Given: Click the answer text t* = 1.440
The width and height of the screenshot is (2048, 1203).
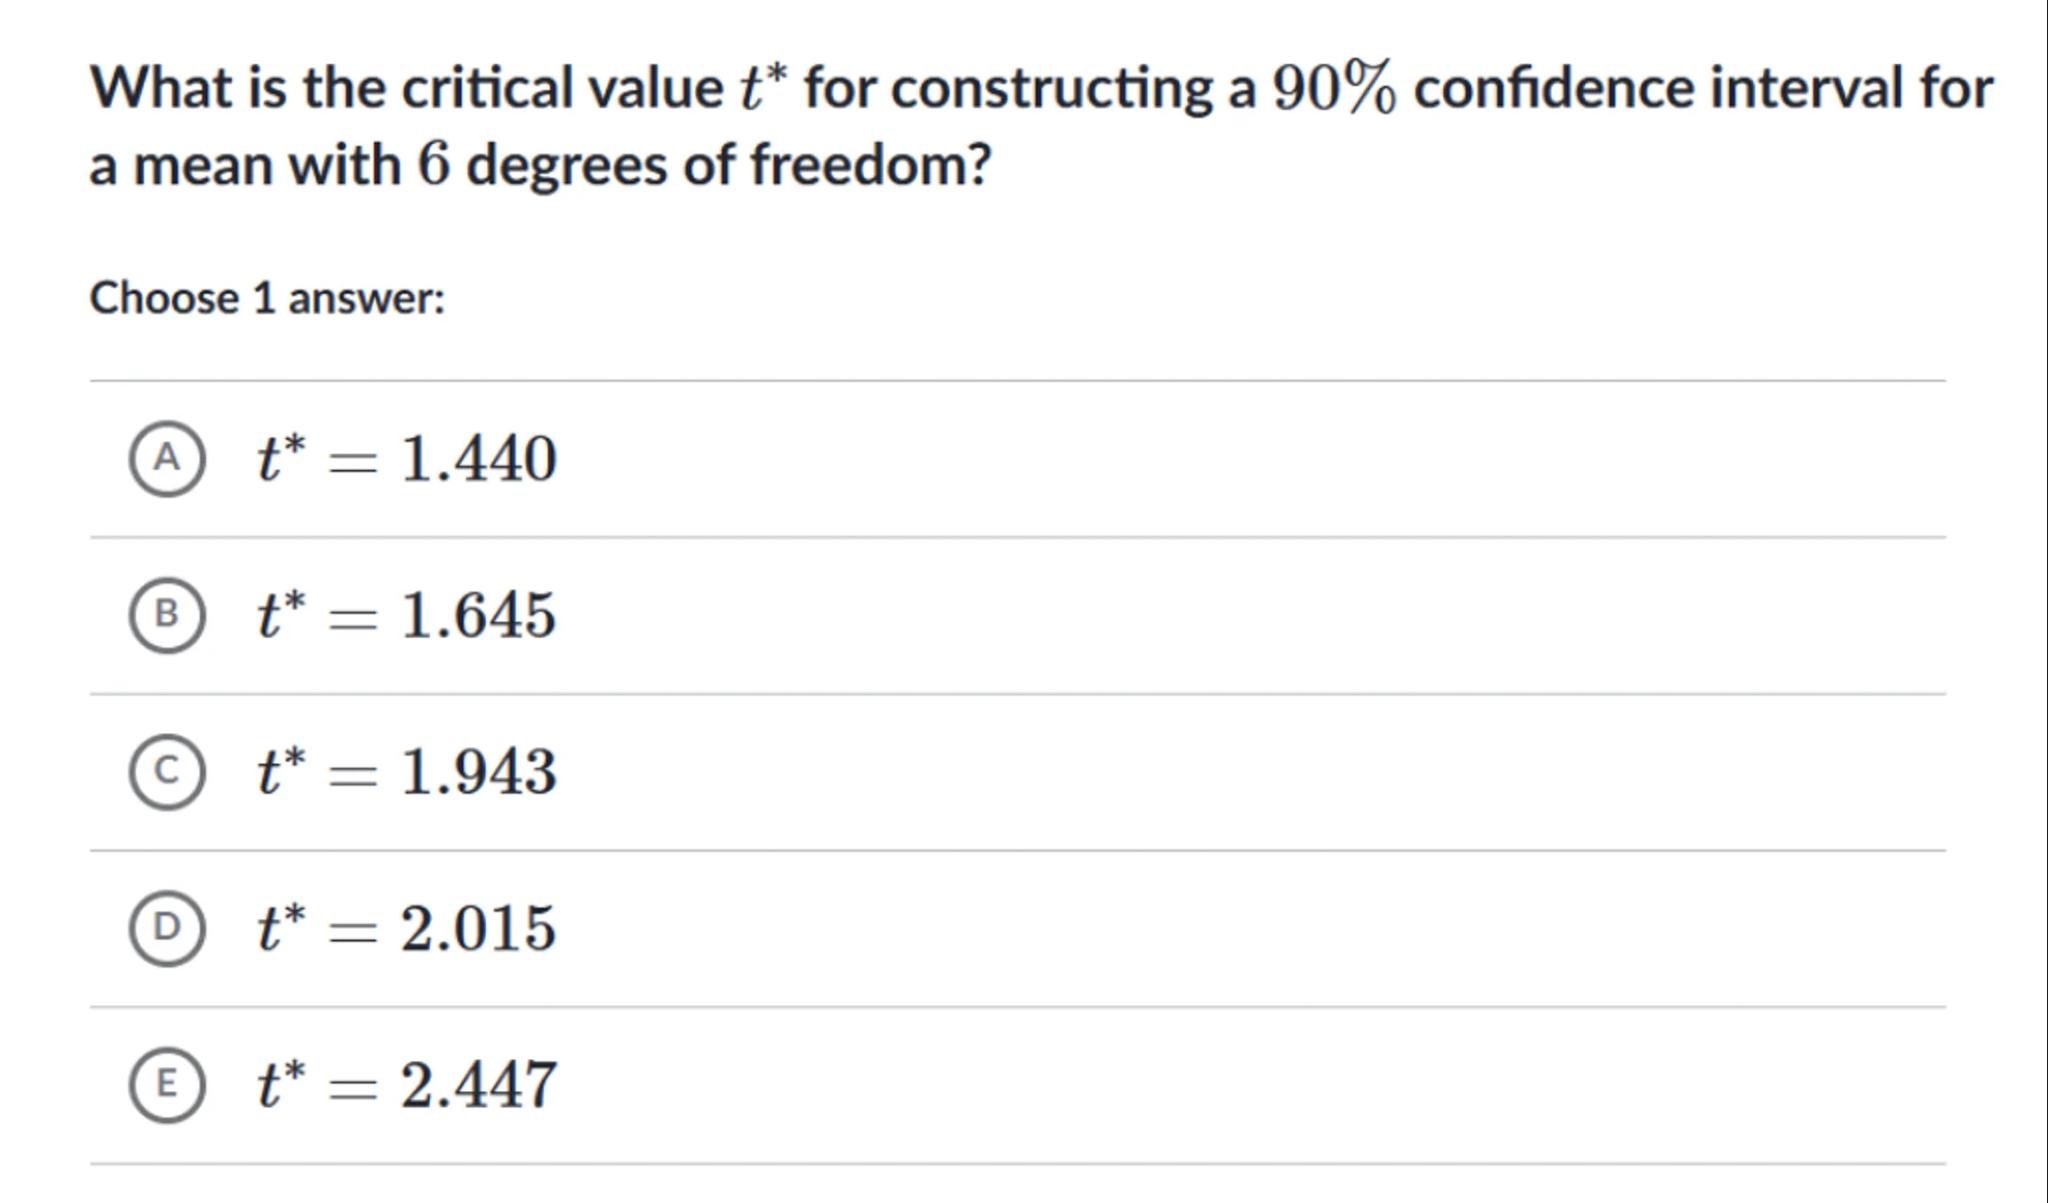Looking at the screenshot, I should point(406,459).
